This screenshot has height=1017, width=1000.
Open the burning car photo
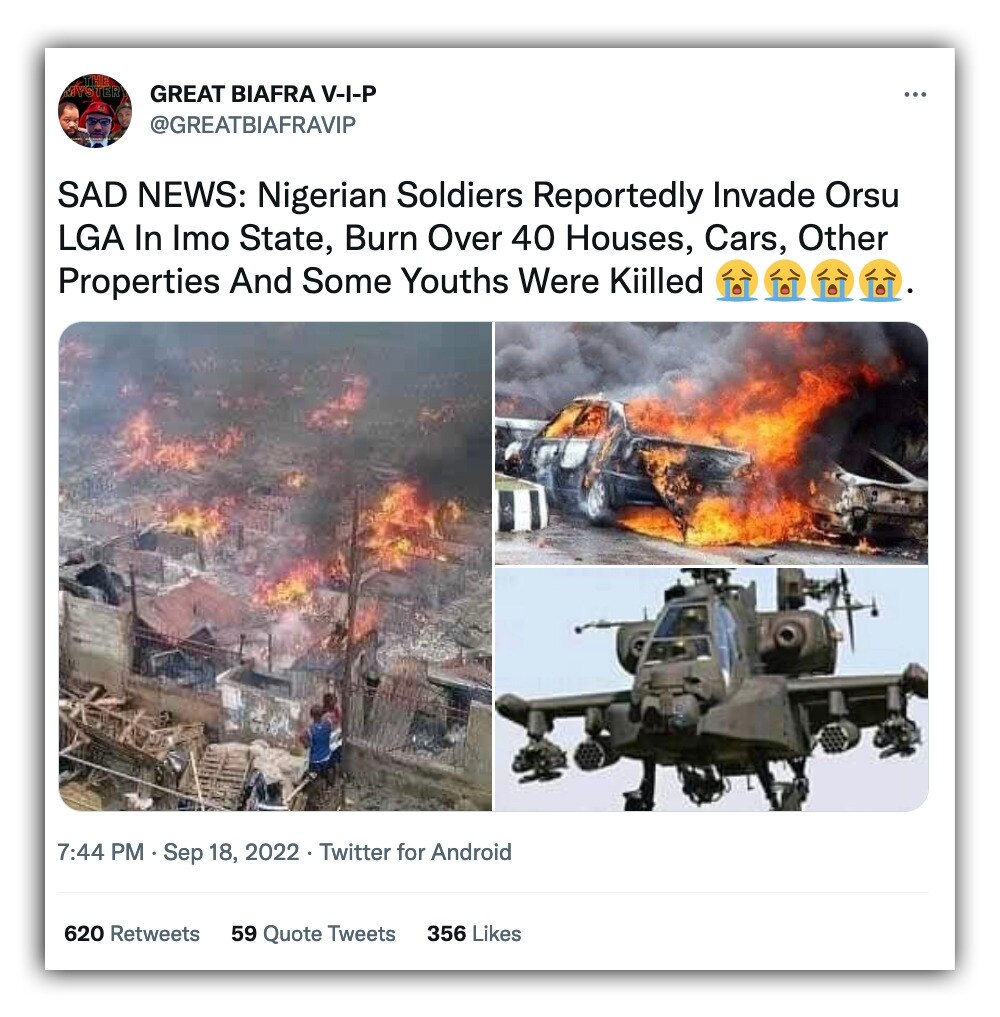pyautogui.click(x=711, y=443)
